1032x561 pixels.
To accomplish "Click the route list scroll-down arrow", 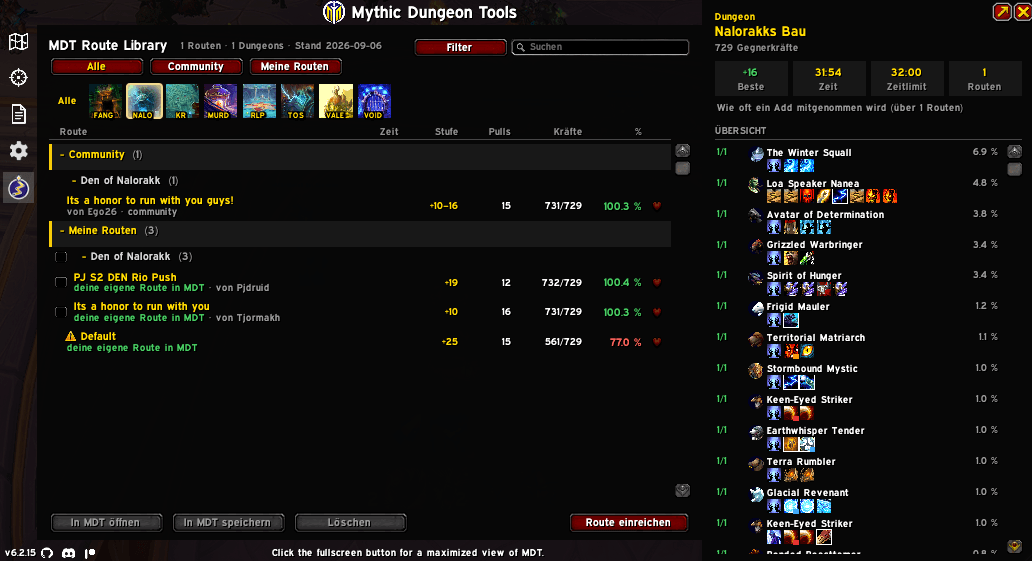I will (x=683, y=490).
